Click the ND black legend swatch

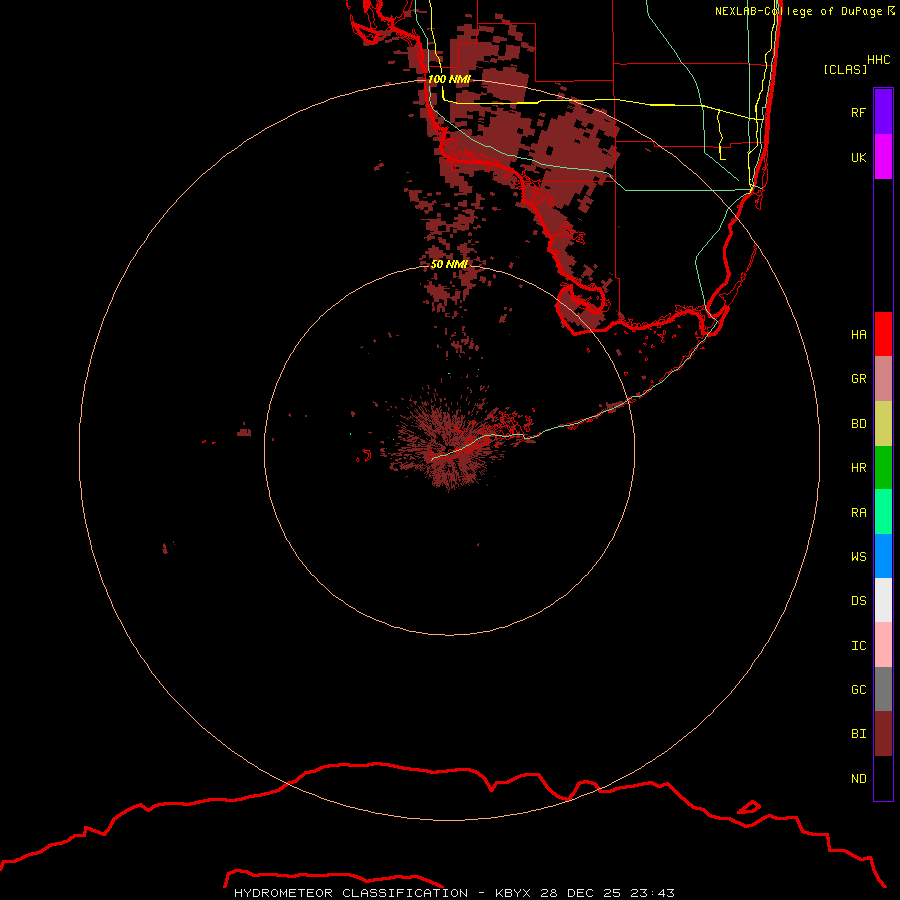point(883,778)
